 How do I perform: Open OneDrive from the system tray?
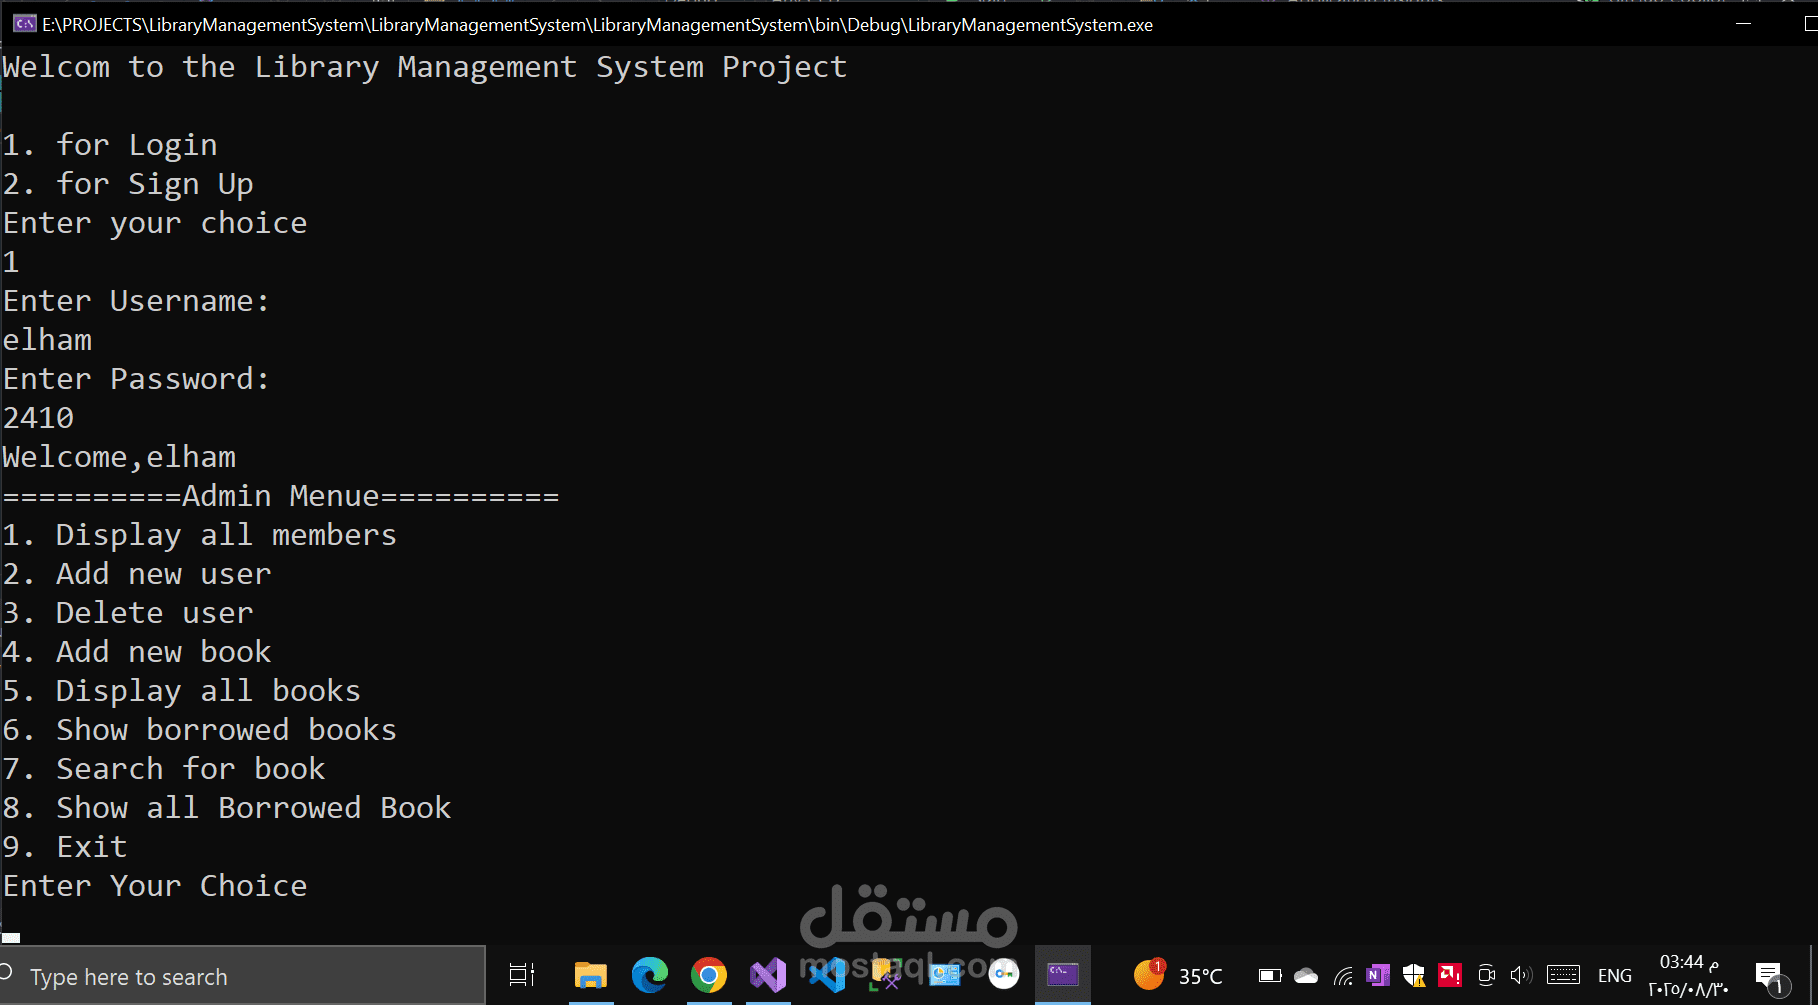tap(1305, 974)
